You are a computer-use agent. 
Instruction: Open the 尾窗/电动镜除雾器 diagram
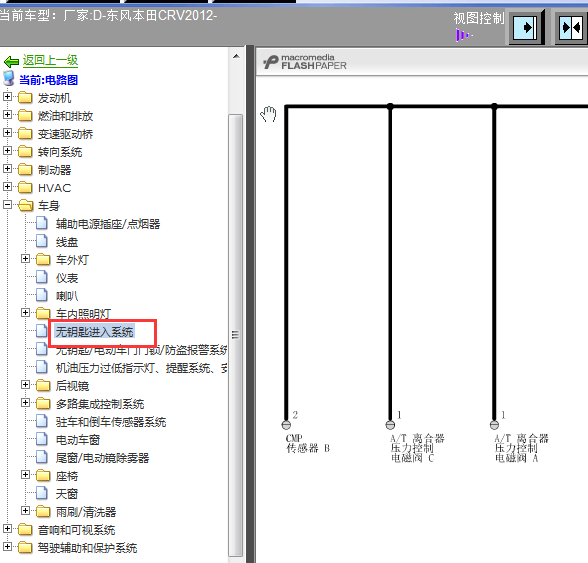tap(102, 458)
